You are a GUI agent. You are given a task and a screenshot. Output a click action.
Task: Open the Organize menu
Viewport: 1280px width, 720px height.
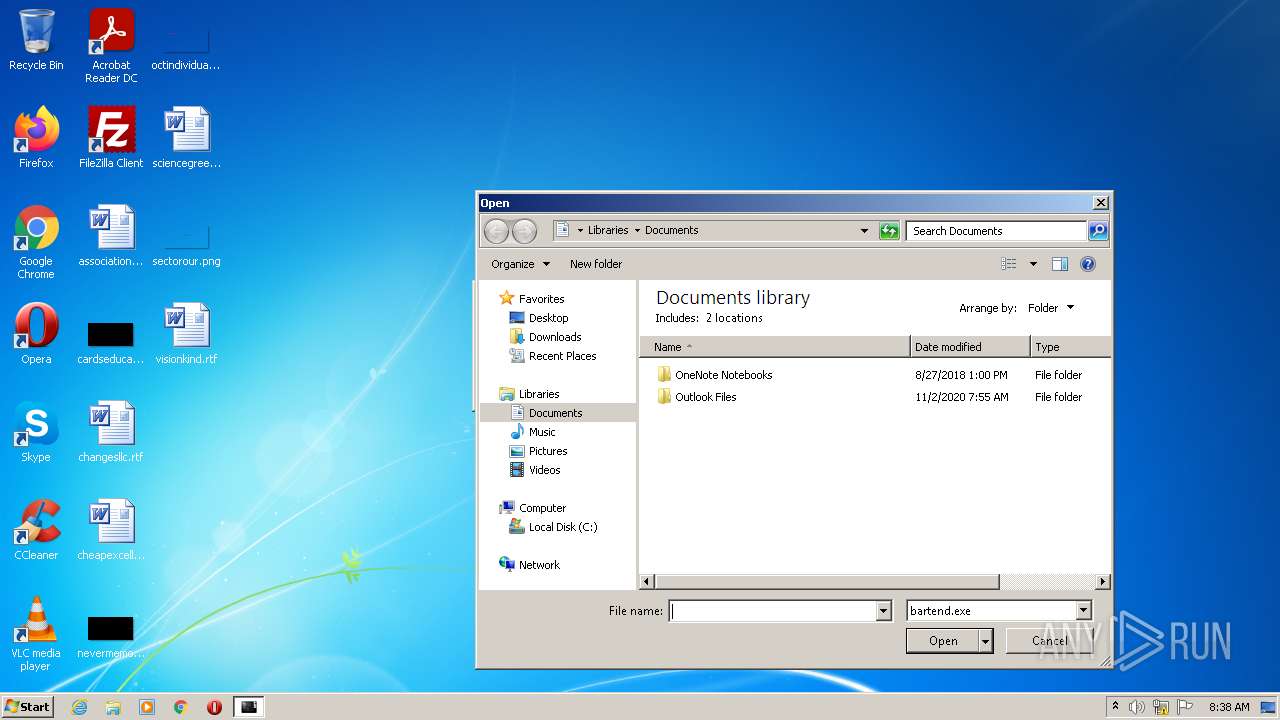coord(520,264)
